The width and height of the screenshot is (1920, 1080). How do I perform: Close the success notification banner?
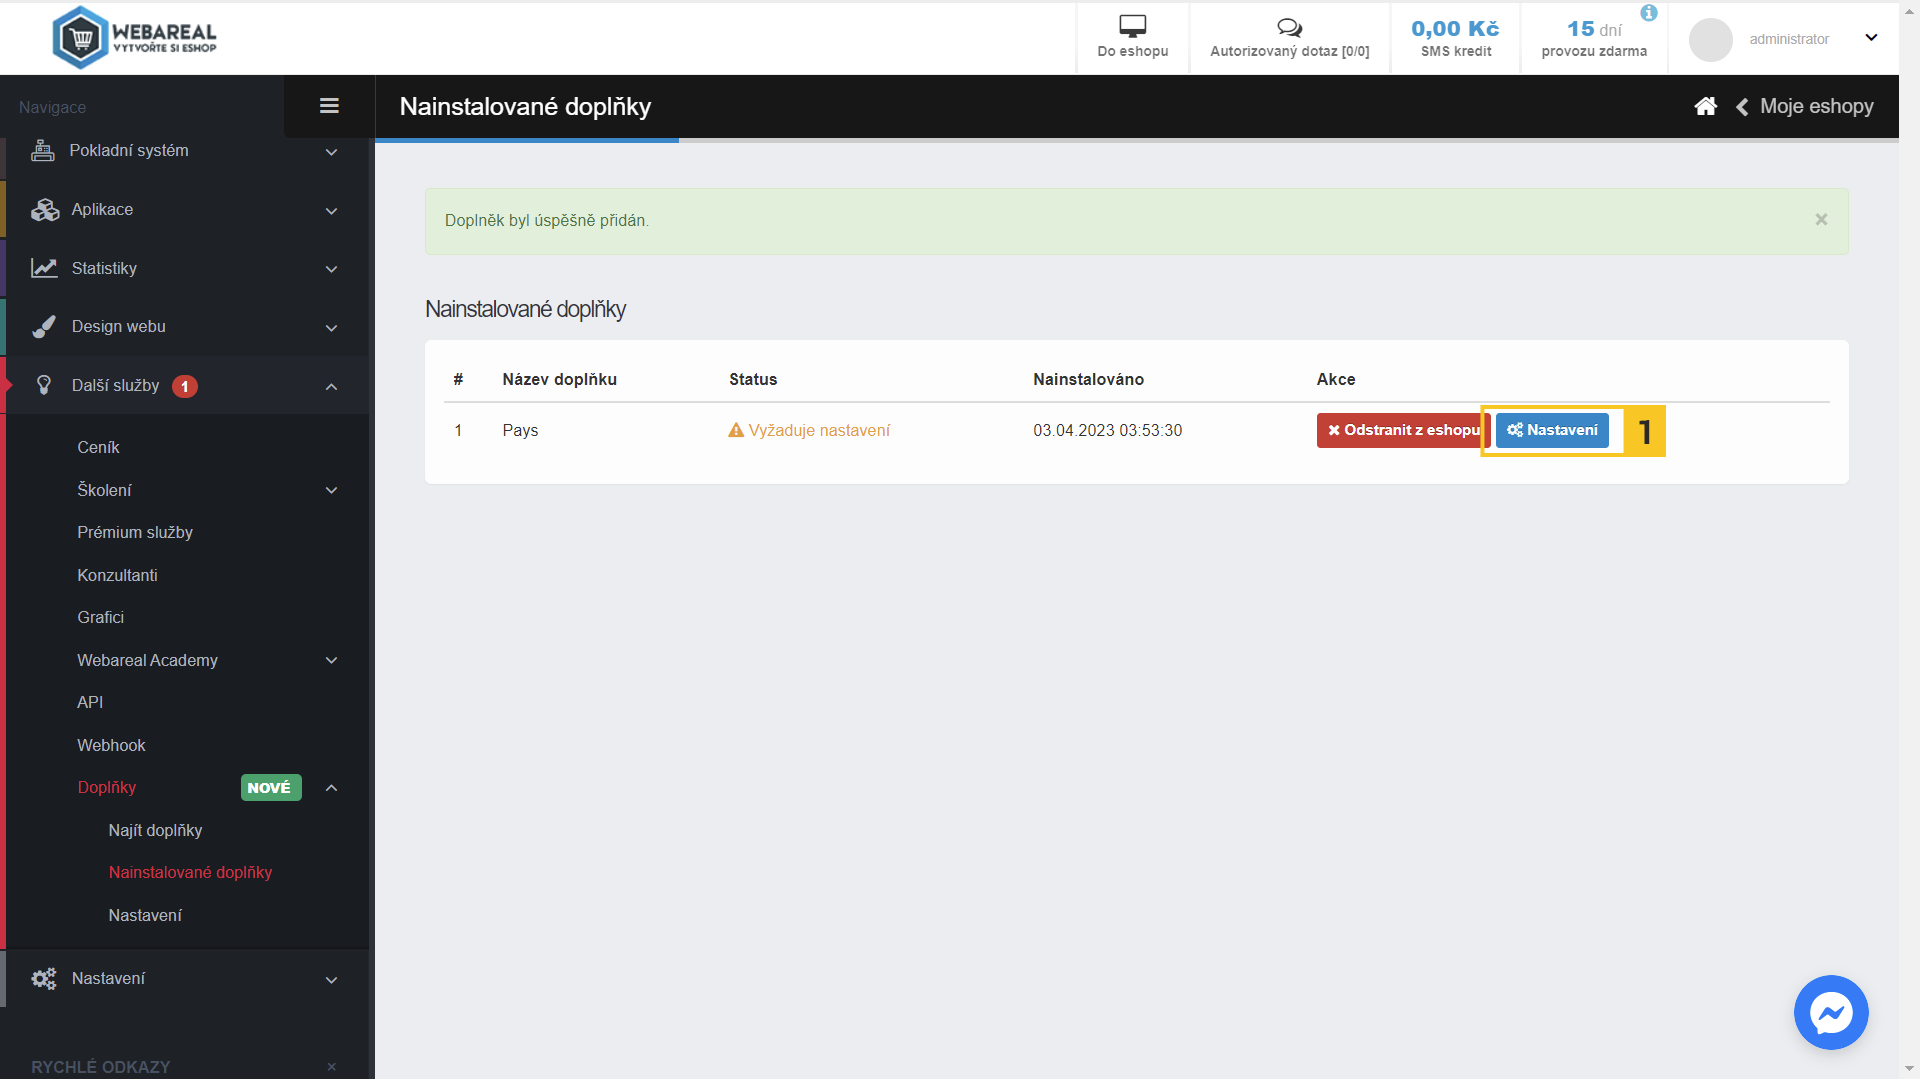1821,220
